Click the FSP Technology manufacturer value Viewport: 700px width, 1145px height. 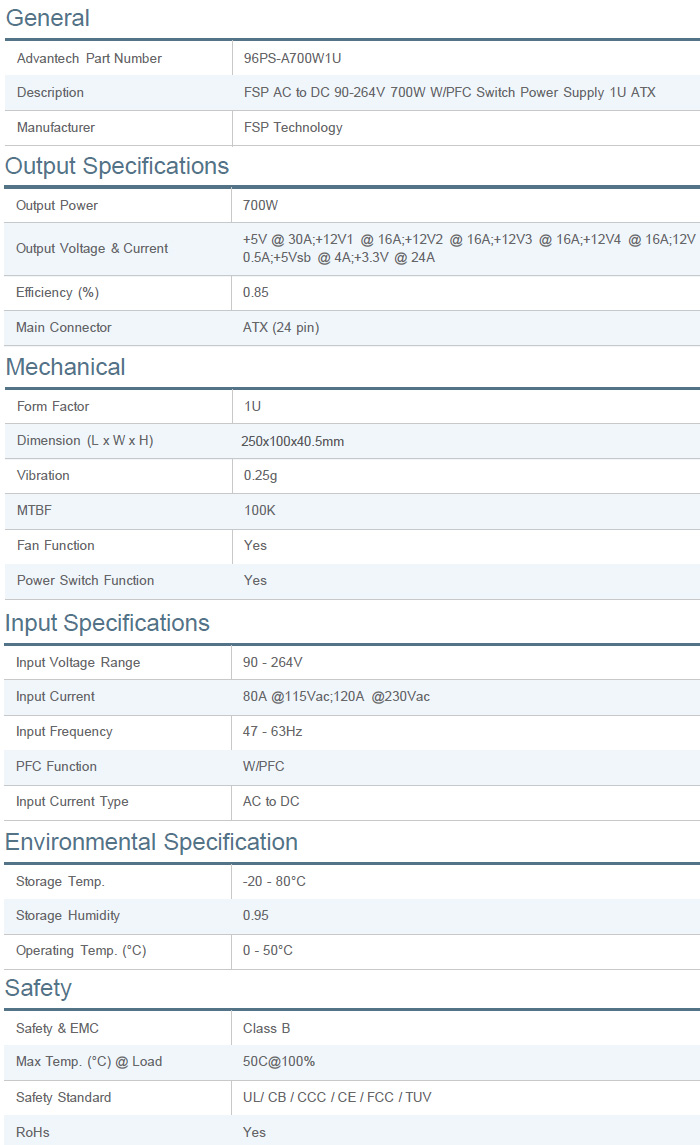point(293,127)
